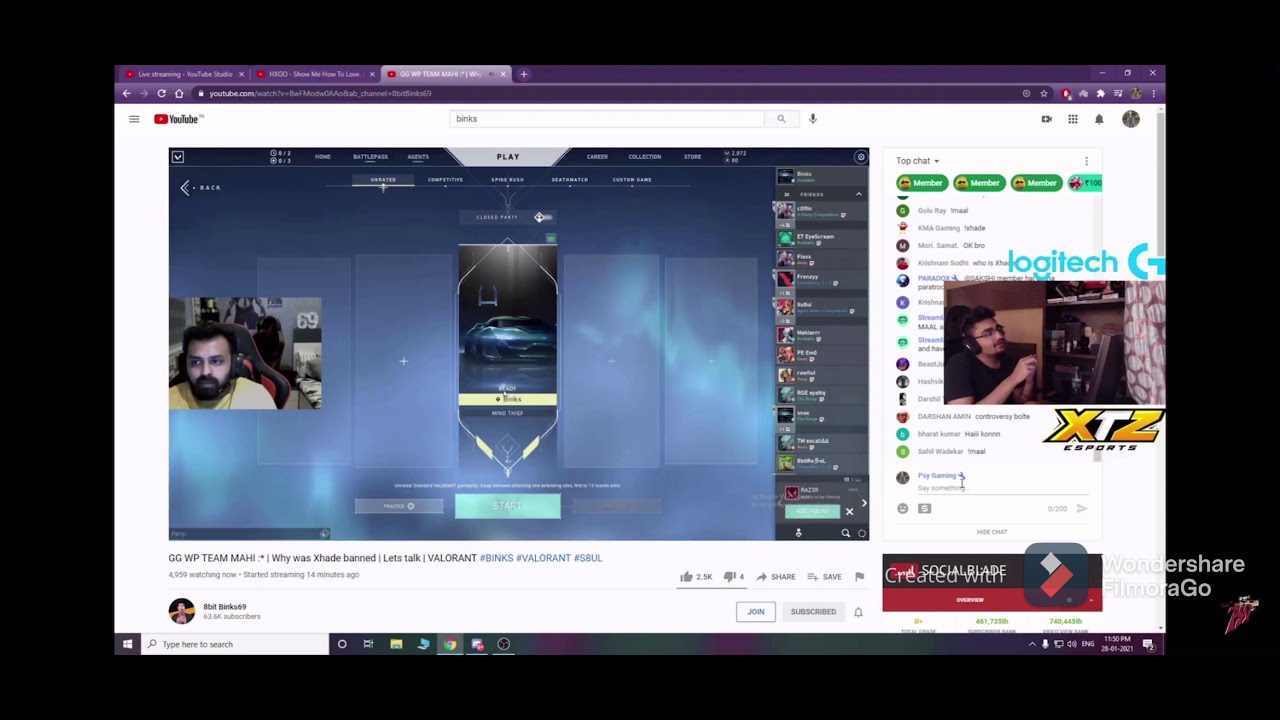Select the Deathmatch mode tab

tap(569, 180)
